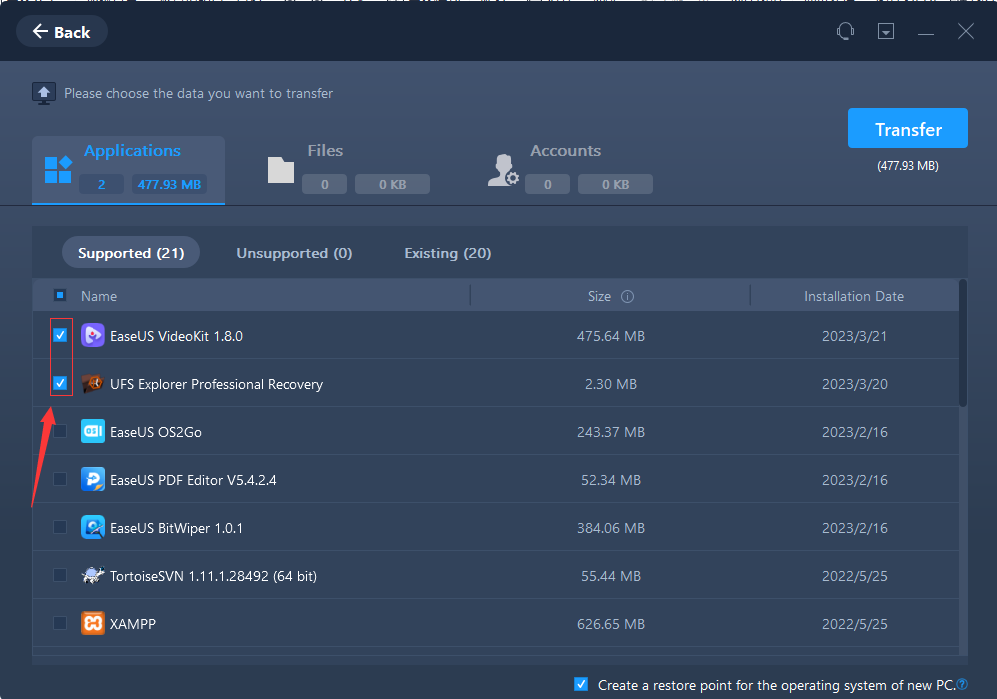Click the EaseUS VideoKit app icon
997x699 pixels.
(x=93, y=336)
